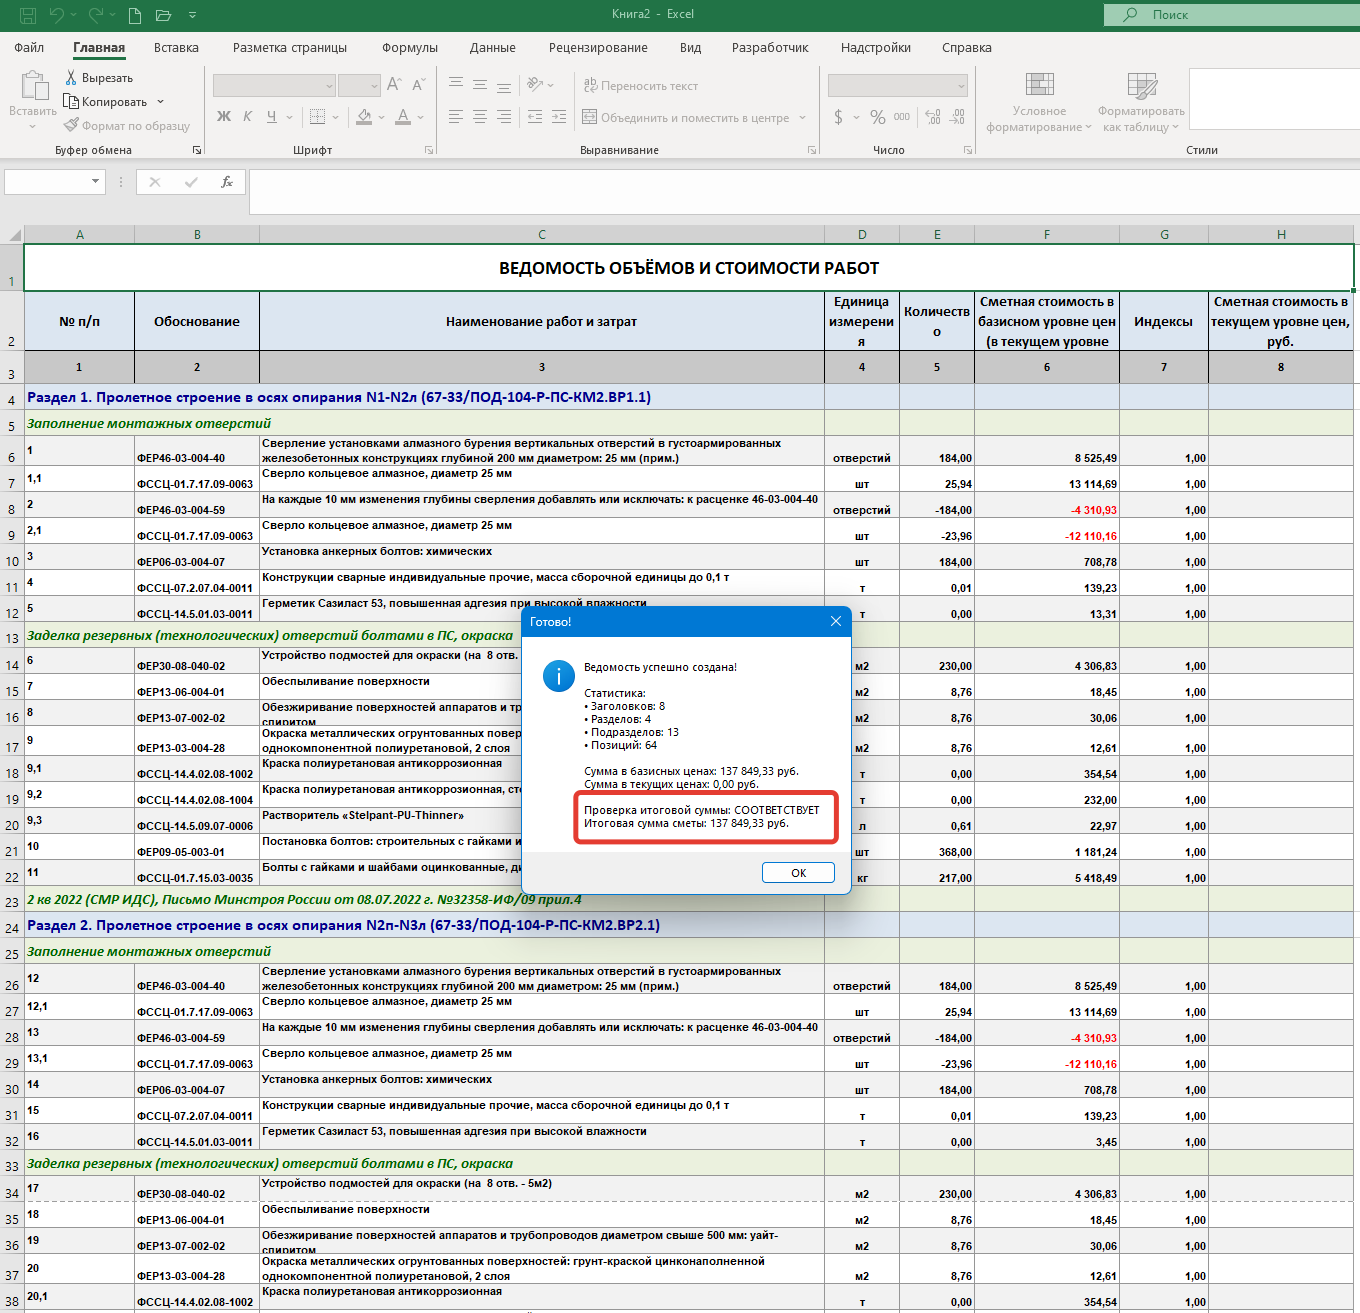Image resolution: width=1360 pixels, height=1313 pixels.
Task: Open the Формулы ribbon tab
Action: [409, 48]
